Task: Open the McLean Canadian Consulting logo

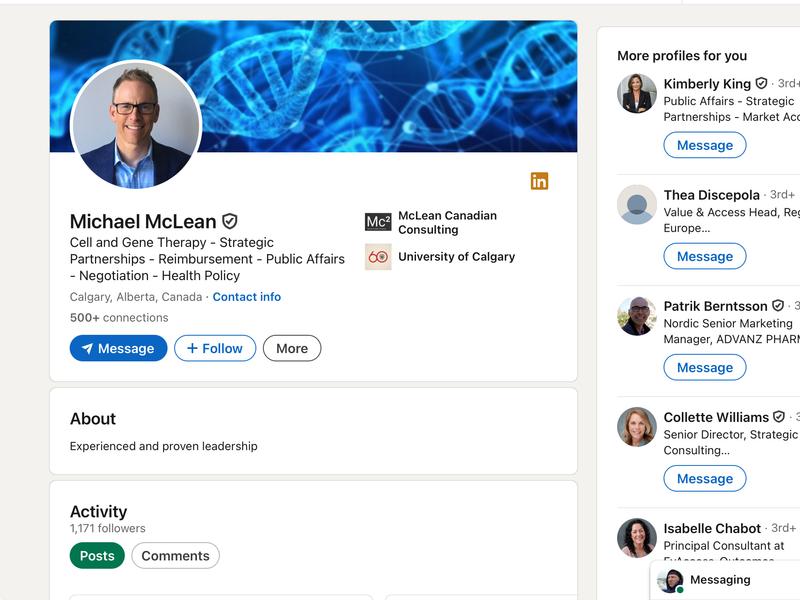Action: click(x=378, y=222)
